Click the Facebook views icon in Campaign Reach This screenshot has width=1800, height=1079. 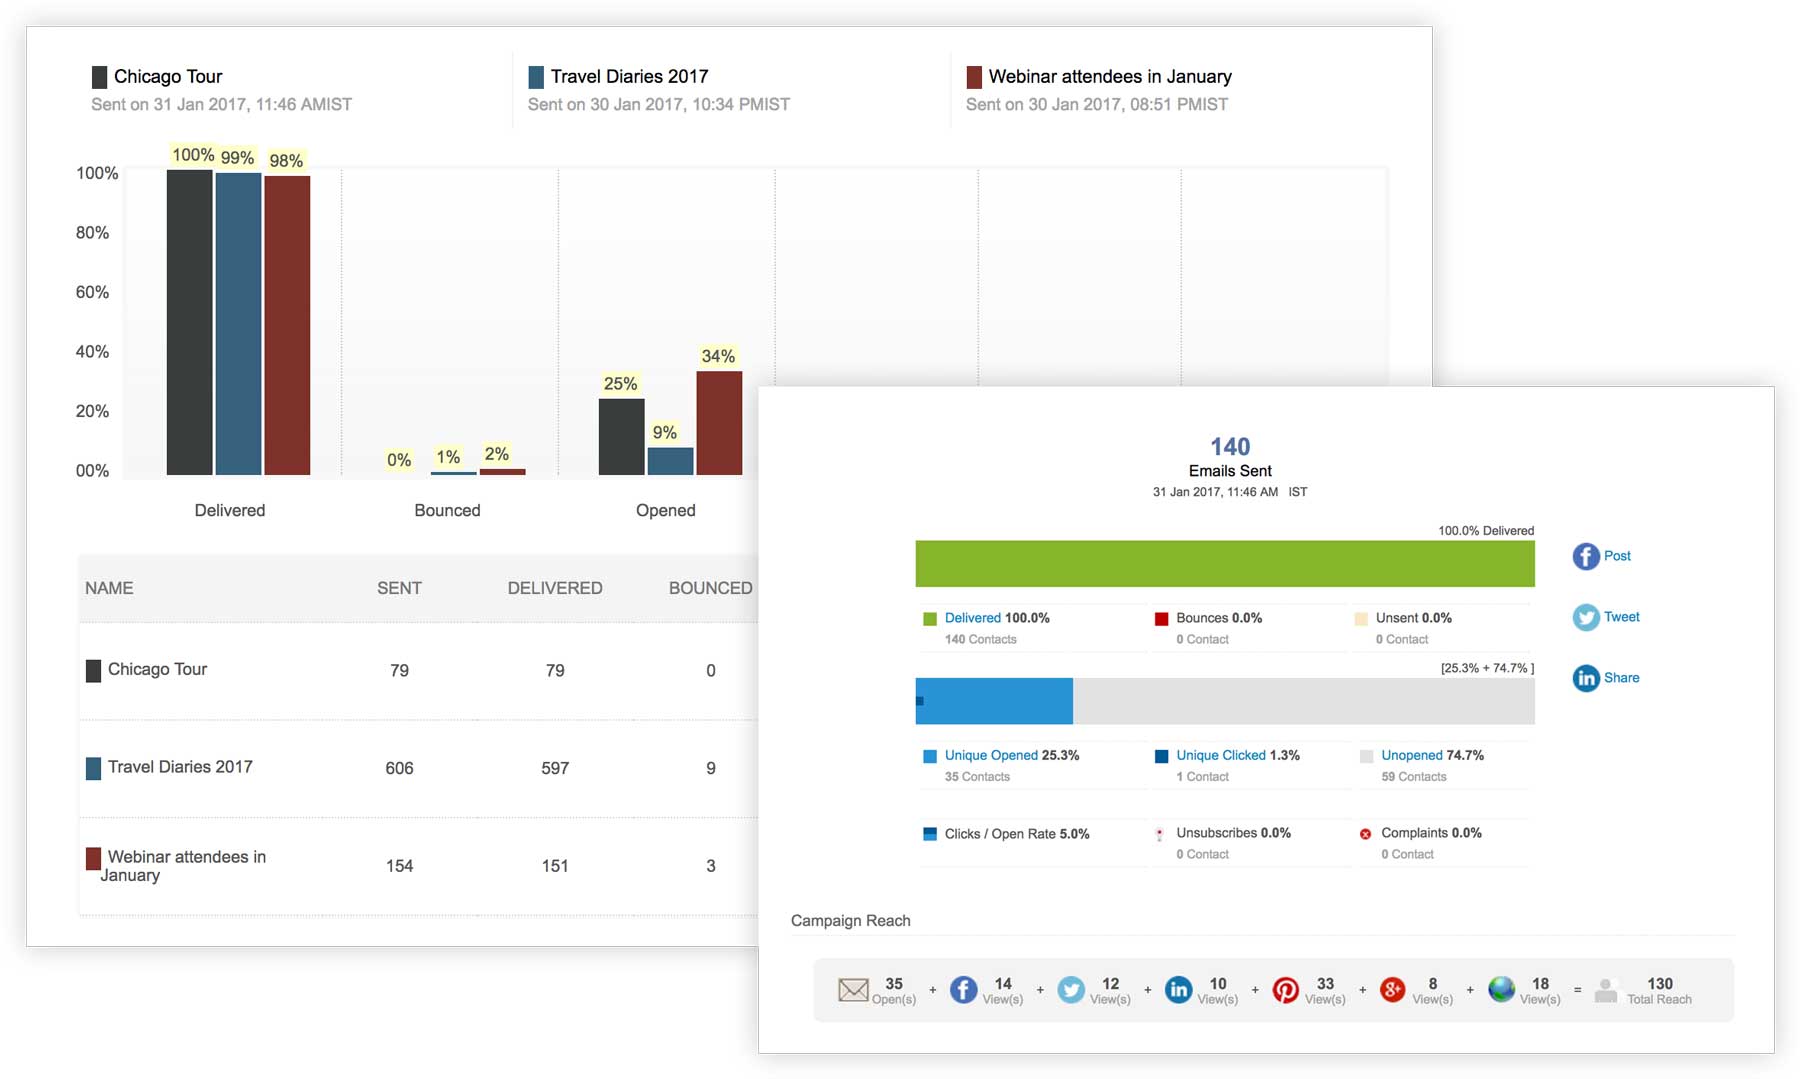point(963,990)
